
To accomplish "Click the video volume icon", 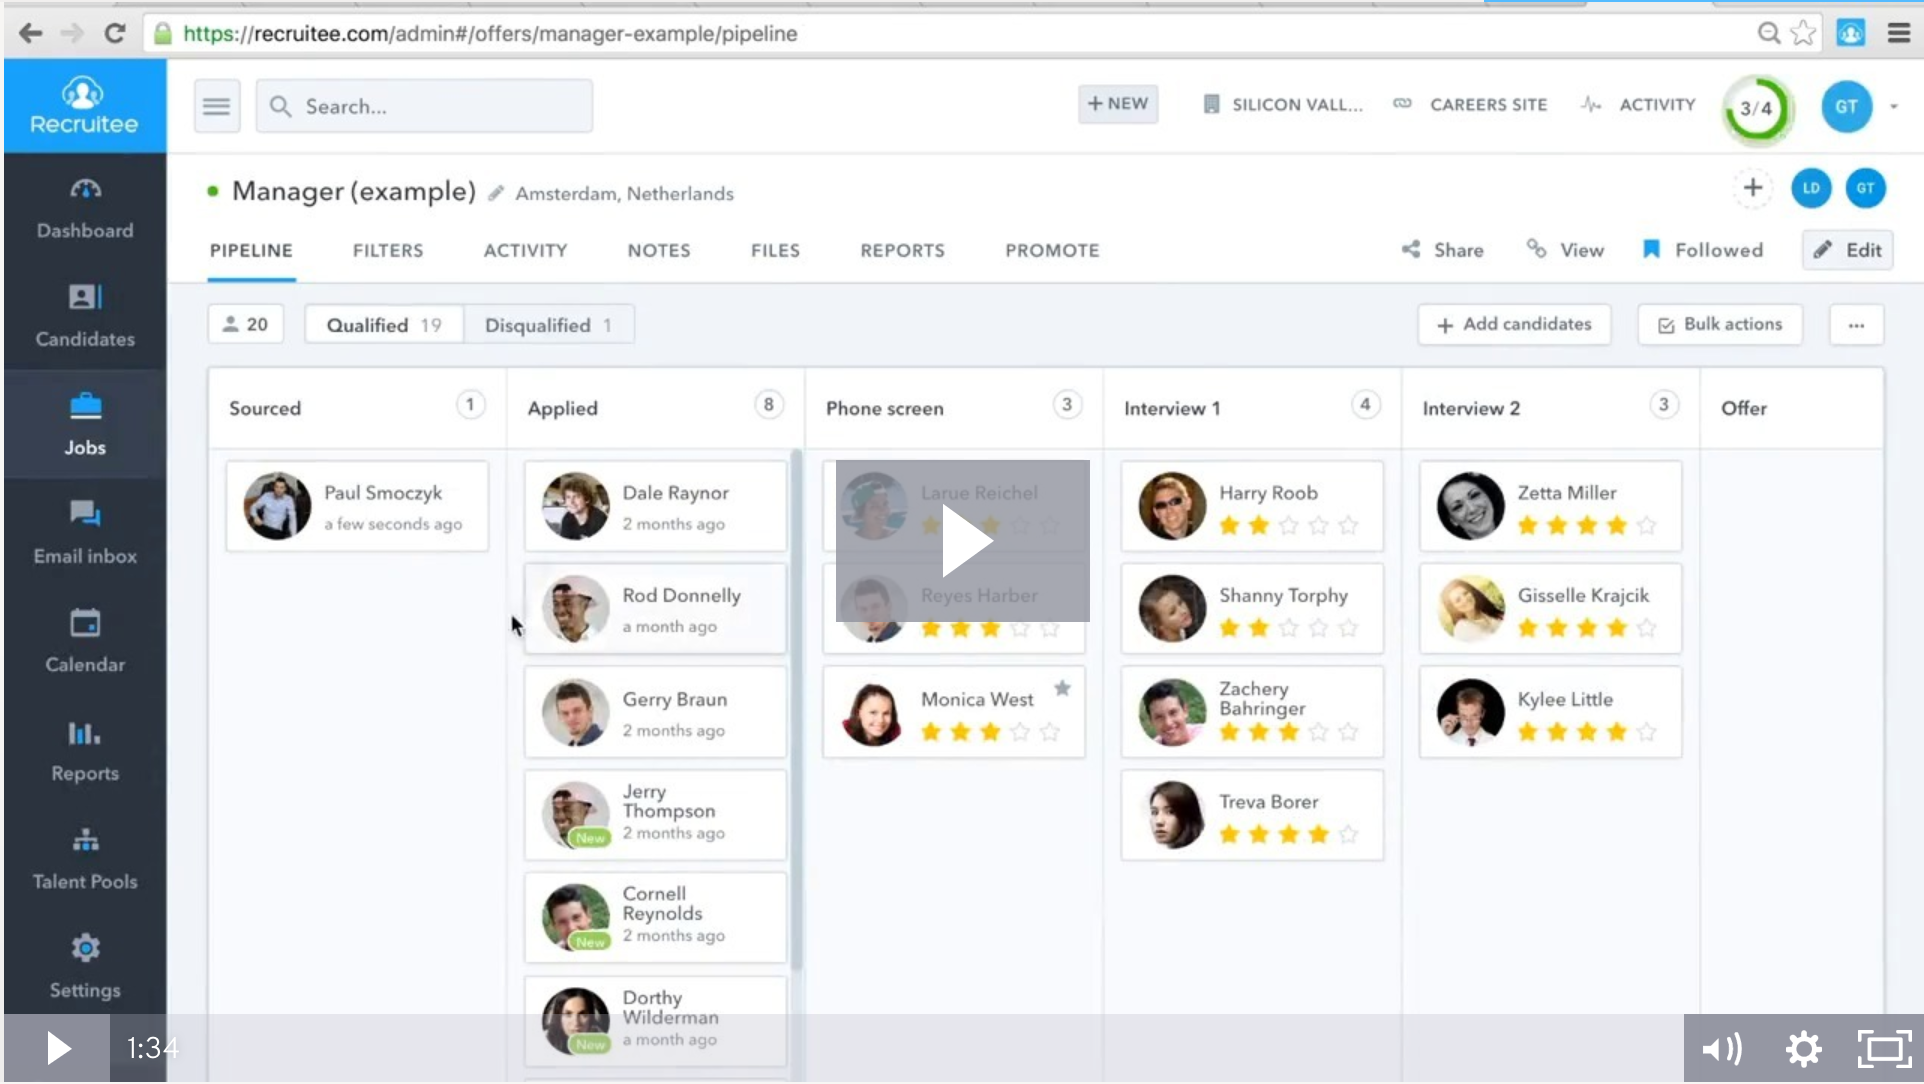I will point(1721,1048).
